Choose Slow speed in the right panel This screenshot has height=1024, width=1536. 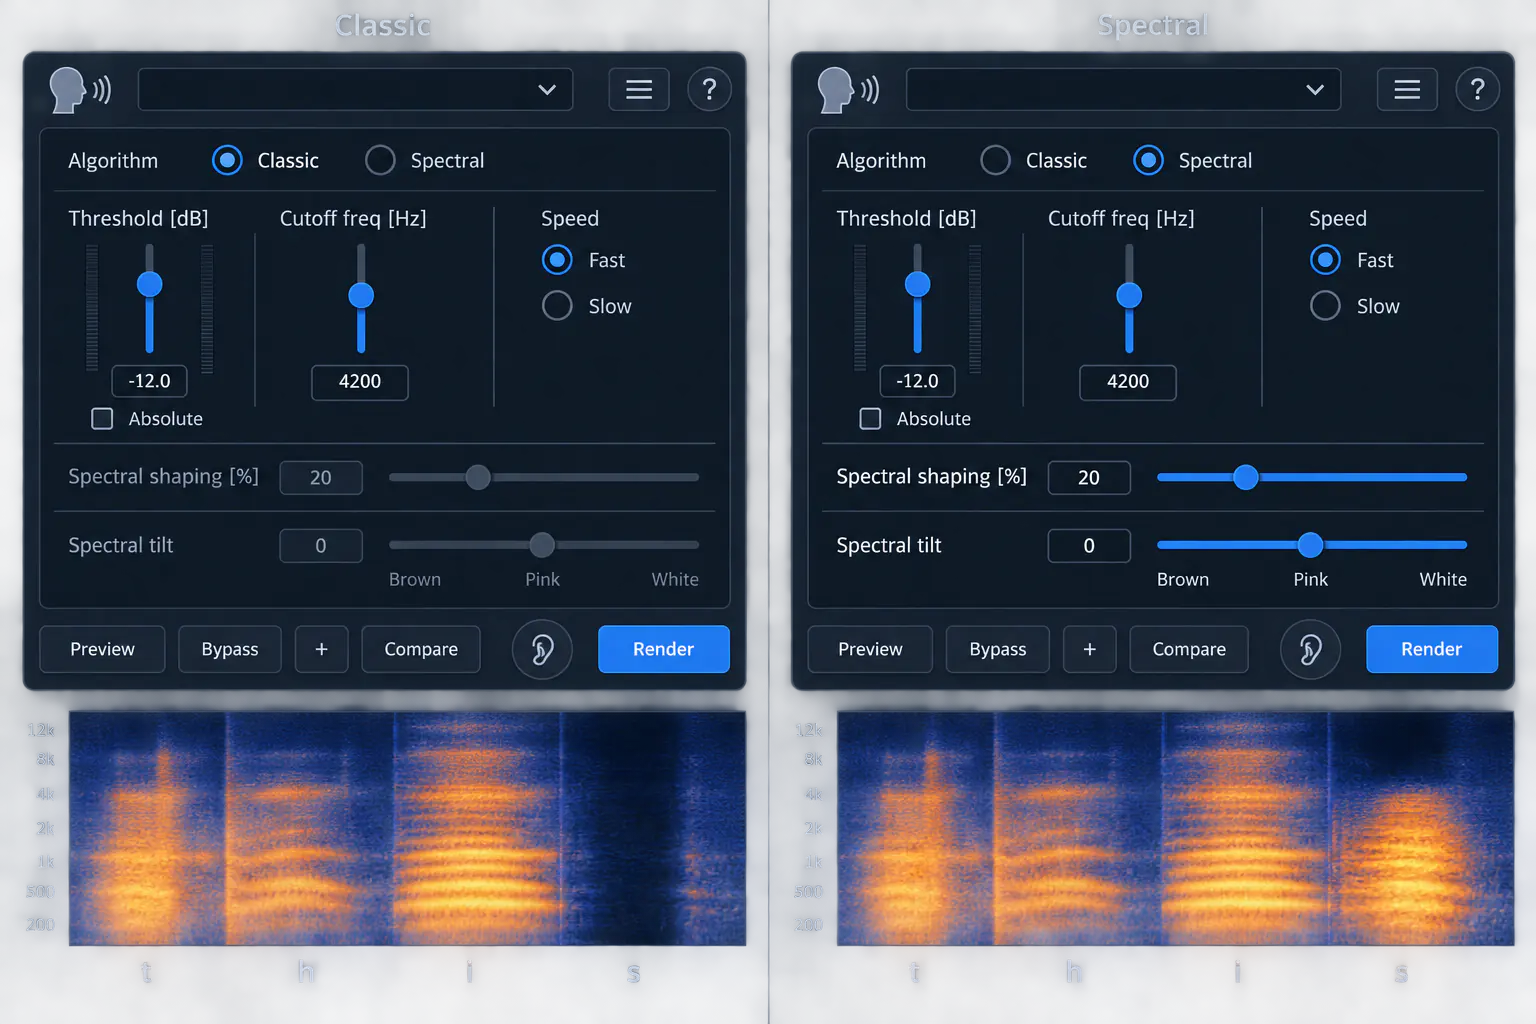1325,305
